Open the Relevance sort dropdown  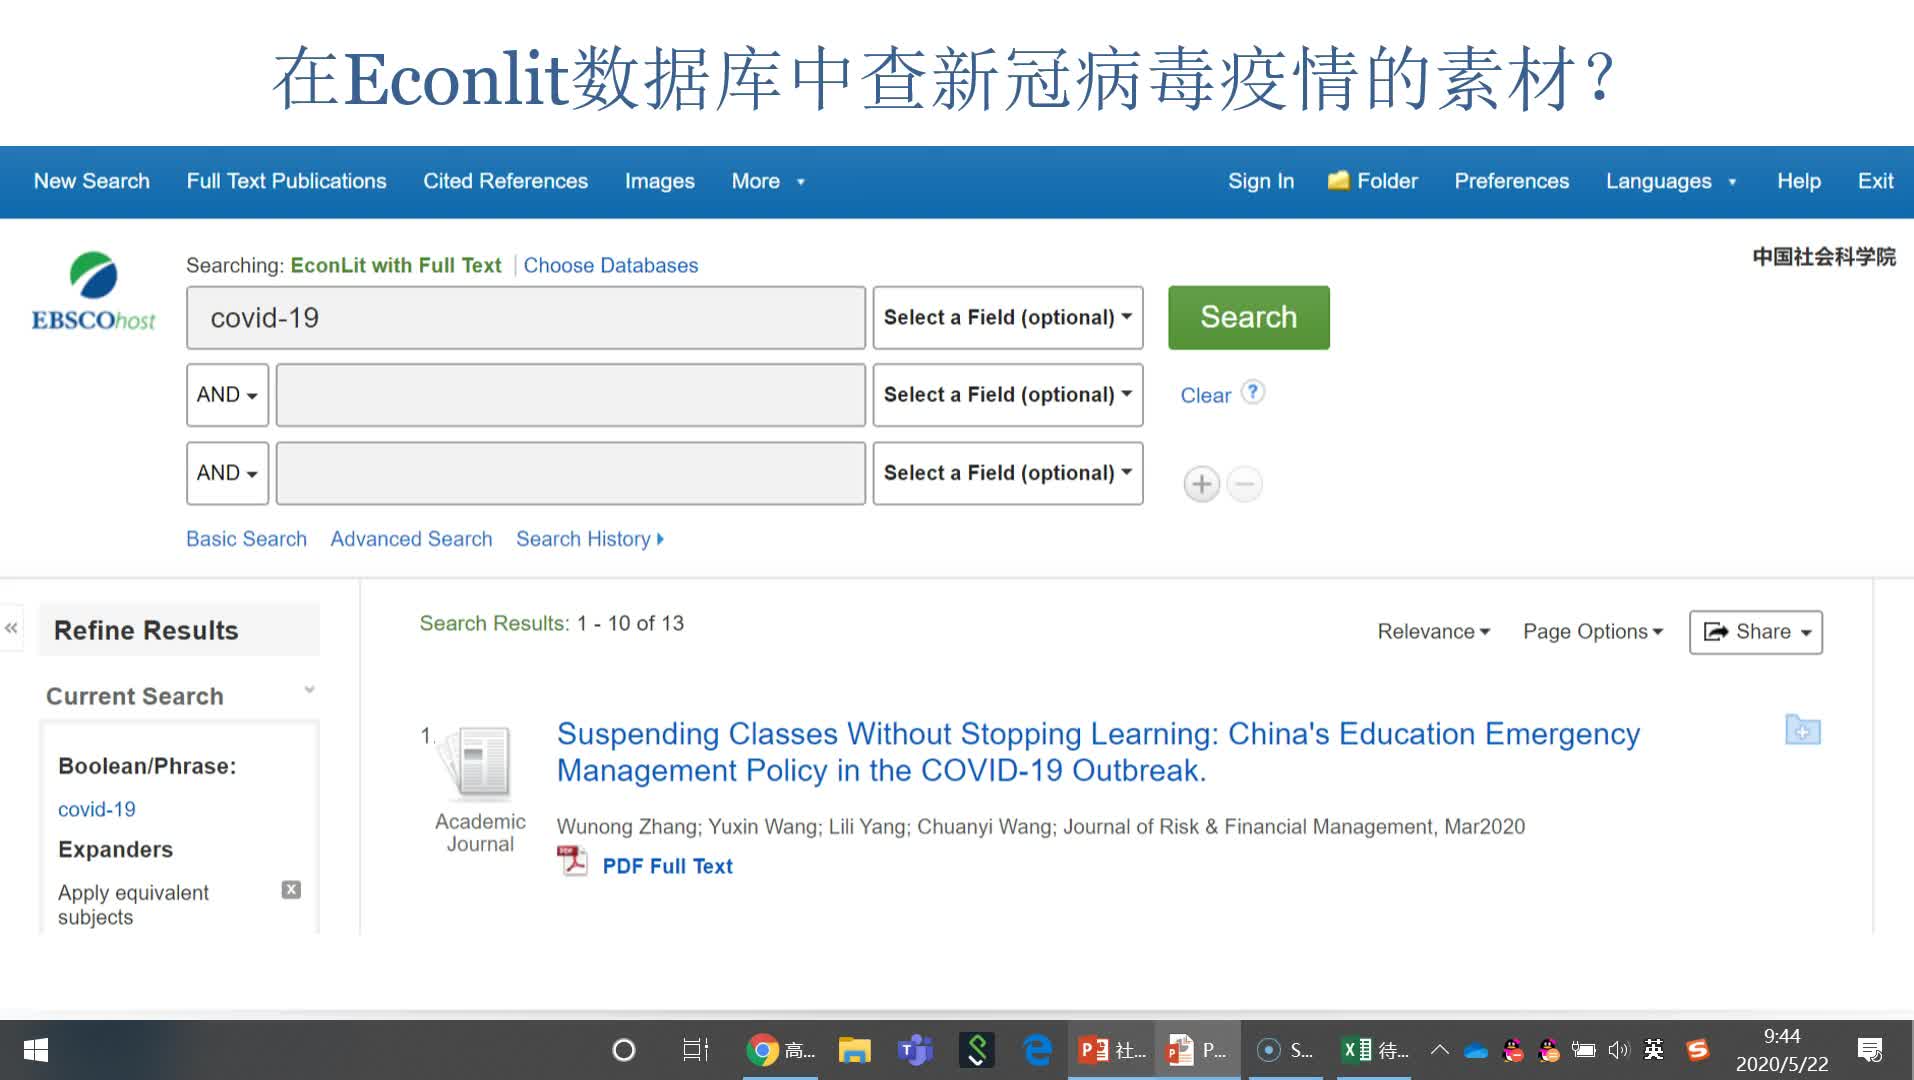pos(1433,631)
